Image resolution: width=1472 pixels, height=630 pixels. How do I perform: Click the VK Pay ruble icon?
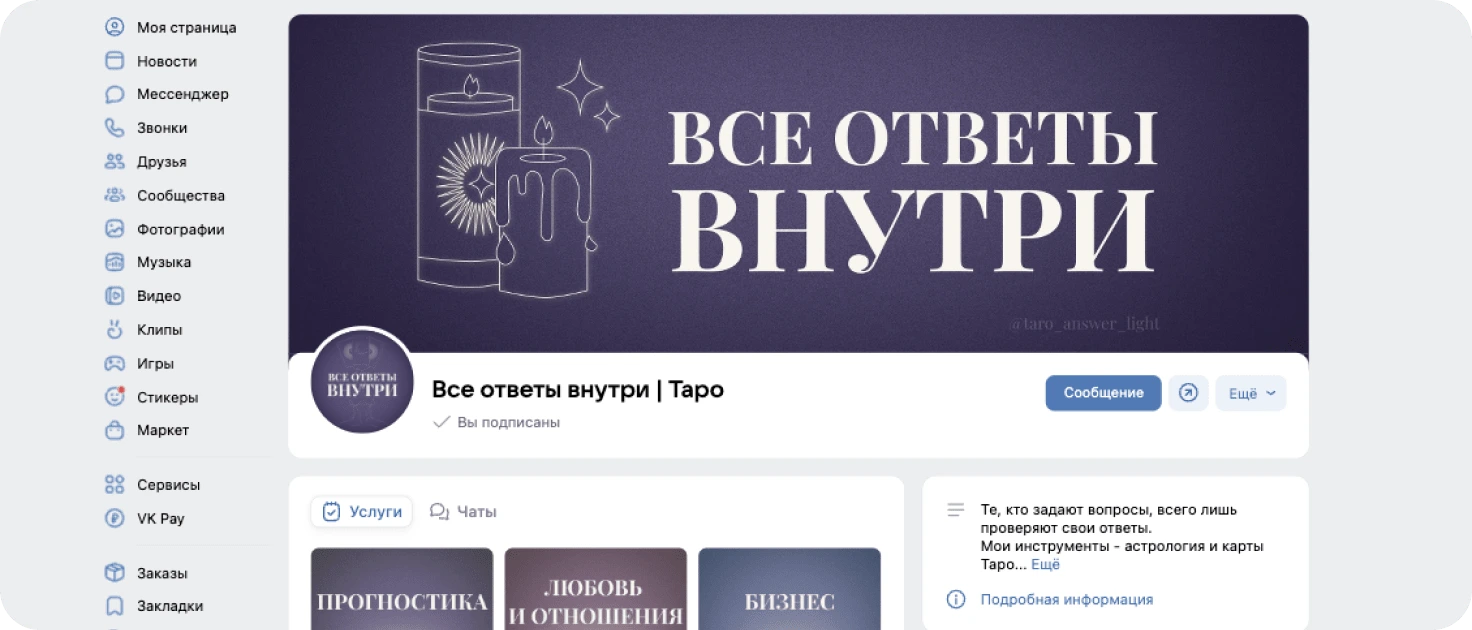pos(114,518)
